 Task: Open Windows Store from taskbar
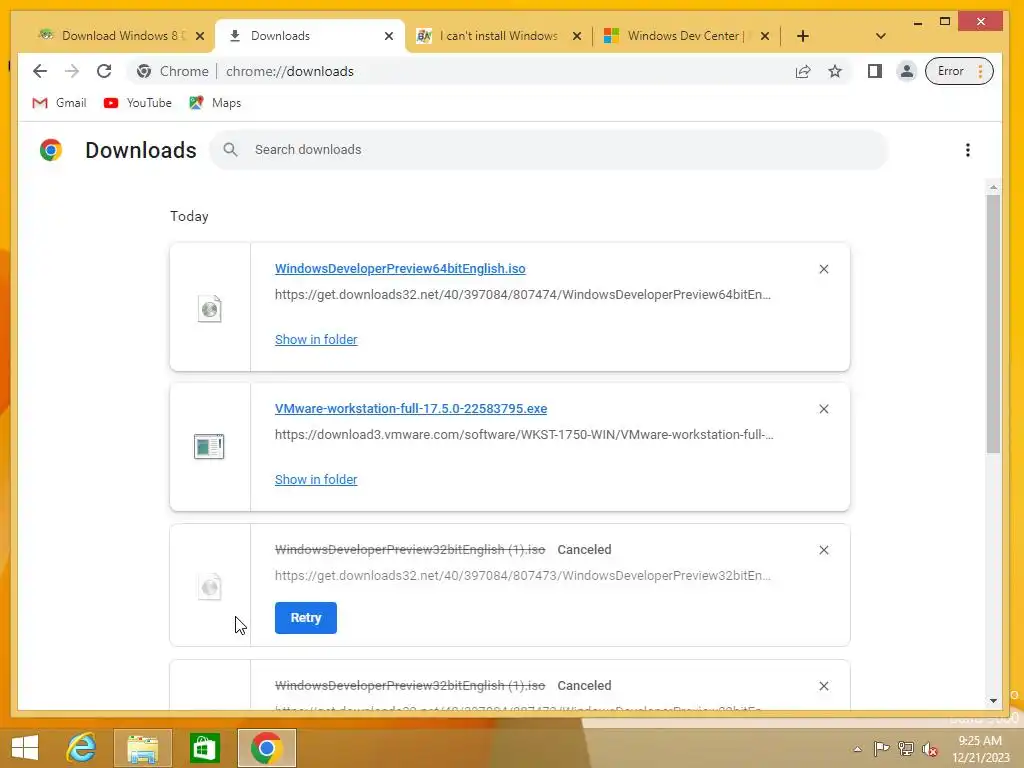click(x=204, y=748)
